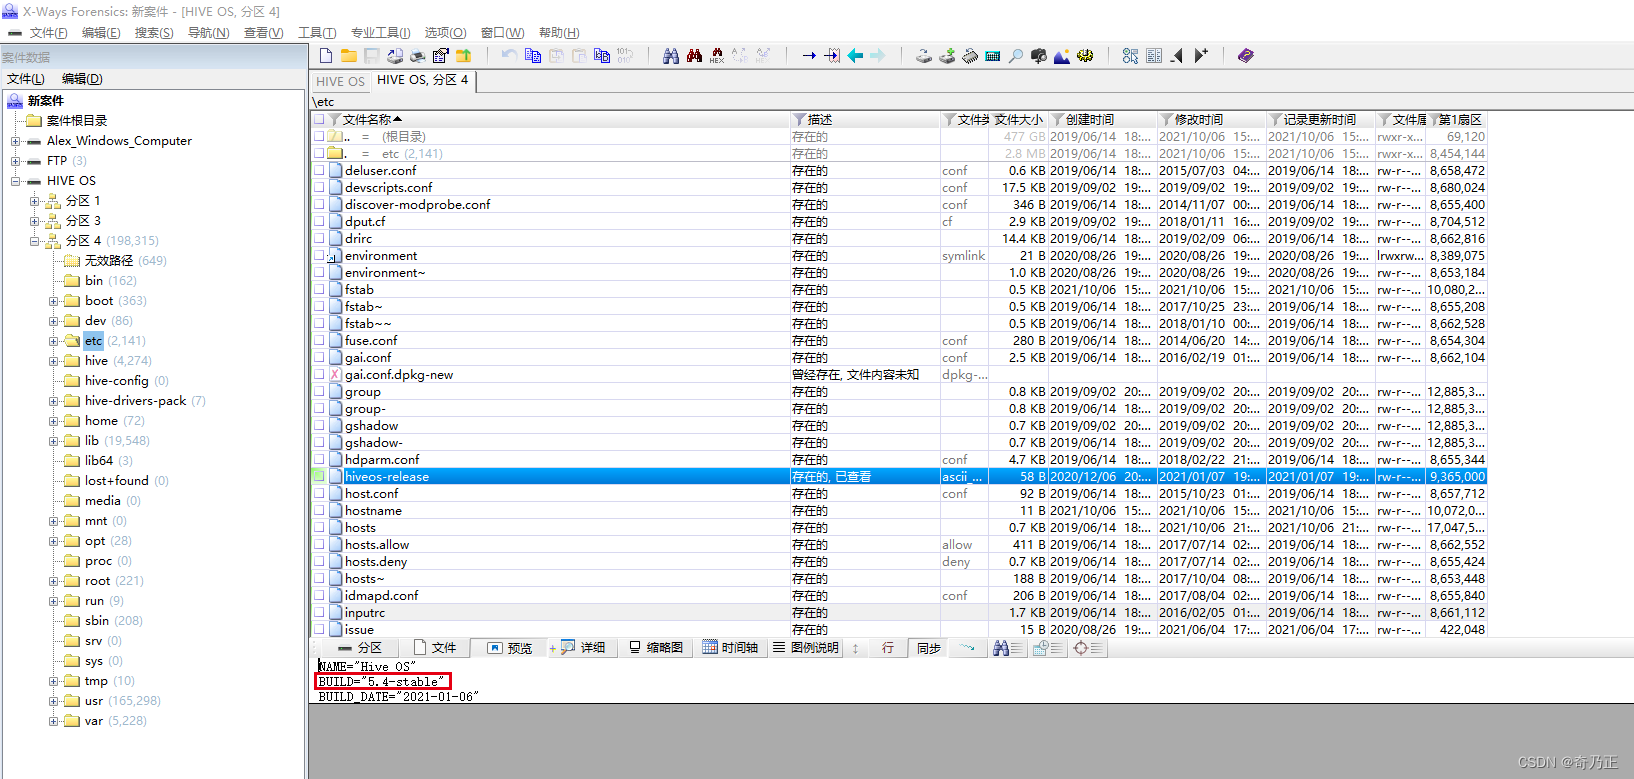Screen dimensions: 1634x779
Task: Click the blue binoculars Find text icon
Action: click(x=671, y=56)
